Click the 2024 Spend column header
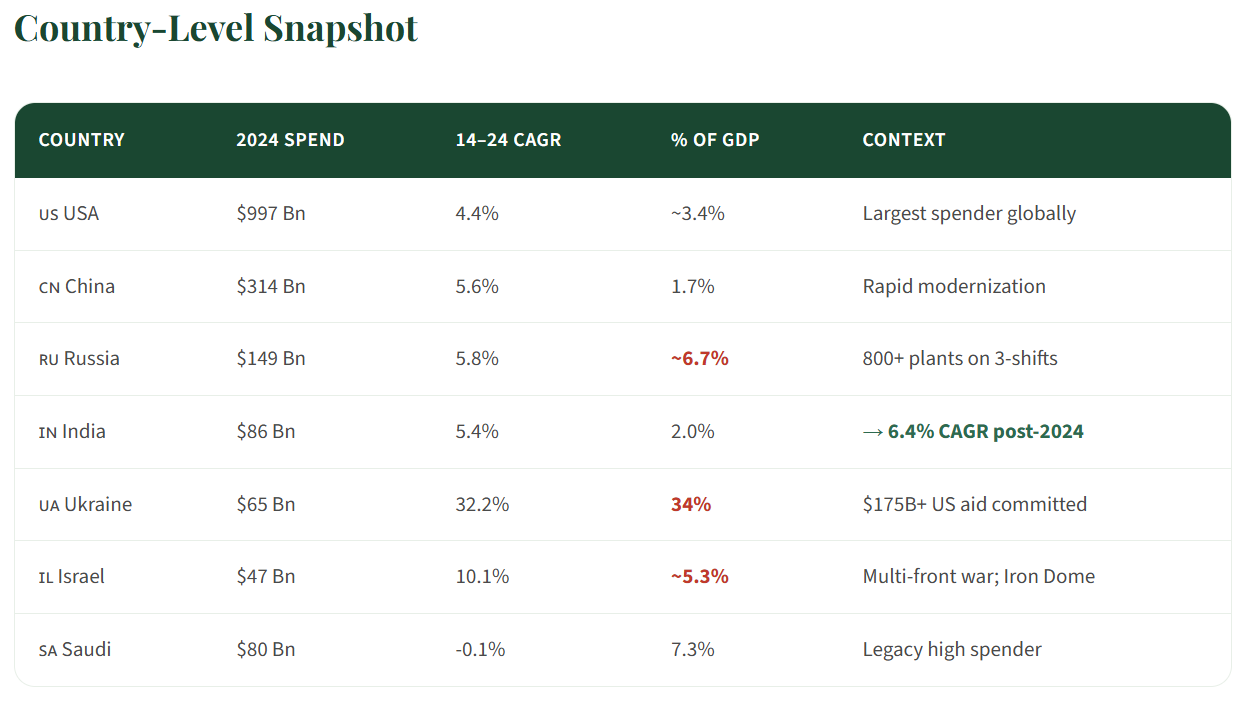Viewport: 1243px width, 703px height. [290, 140]
